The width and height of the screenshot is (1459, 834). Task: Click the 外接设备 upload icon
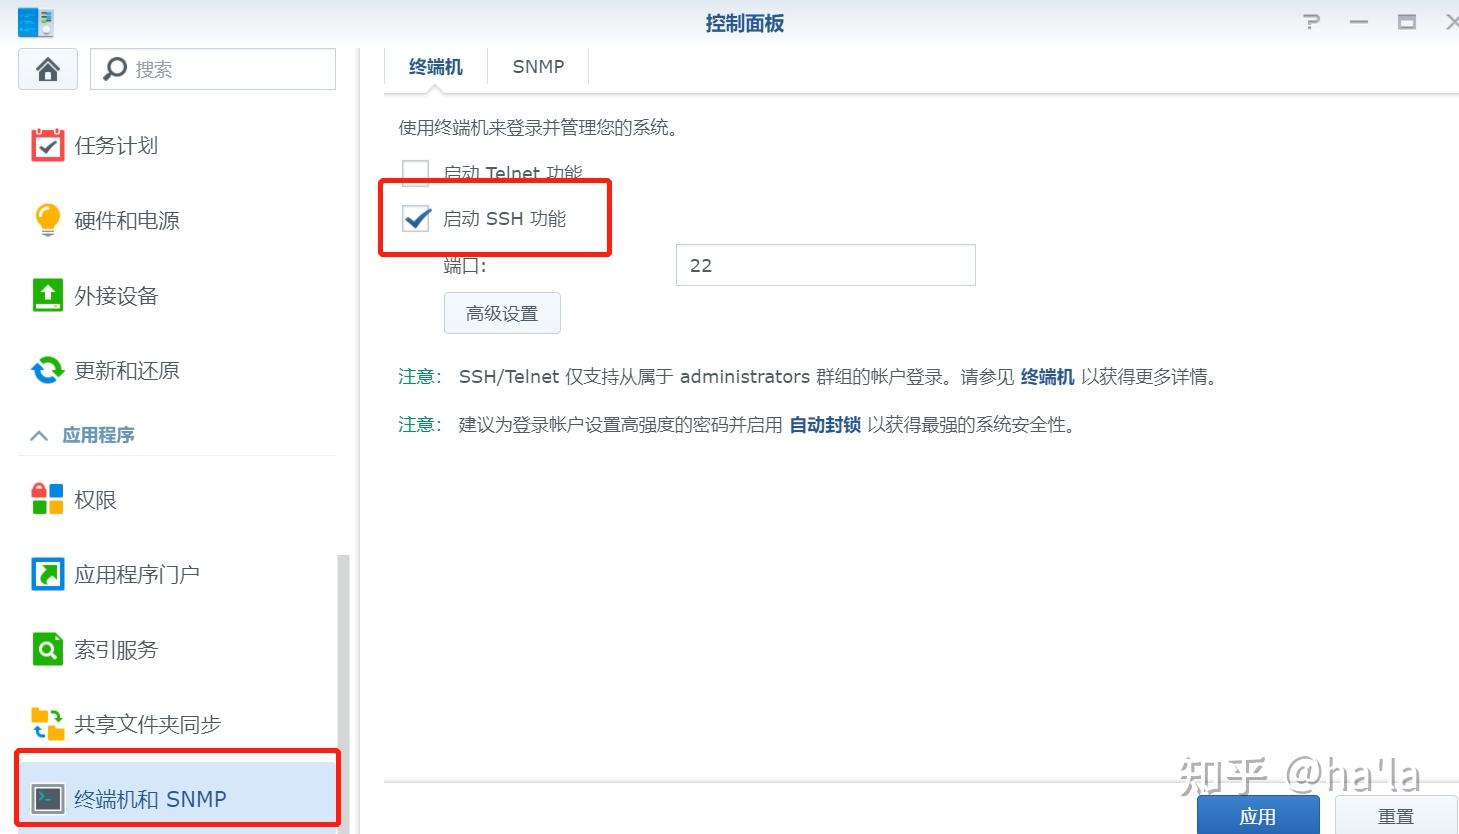[x=47, y=294]
